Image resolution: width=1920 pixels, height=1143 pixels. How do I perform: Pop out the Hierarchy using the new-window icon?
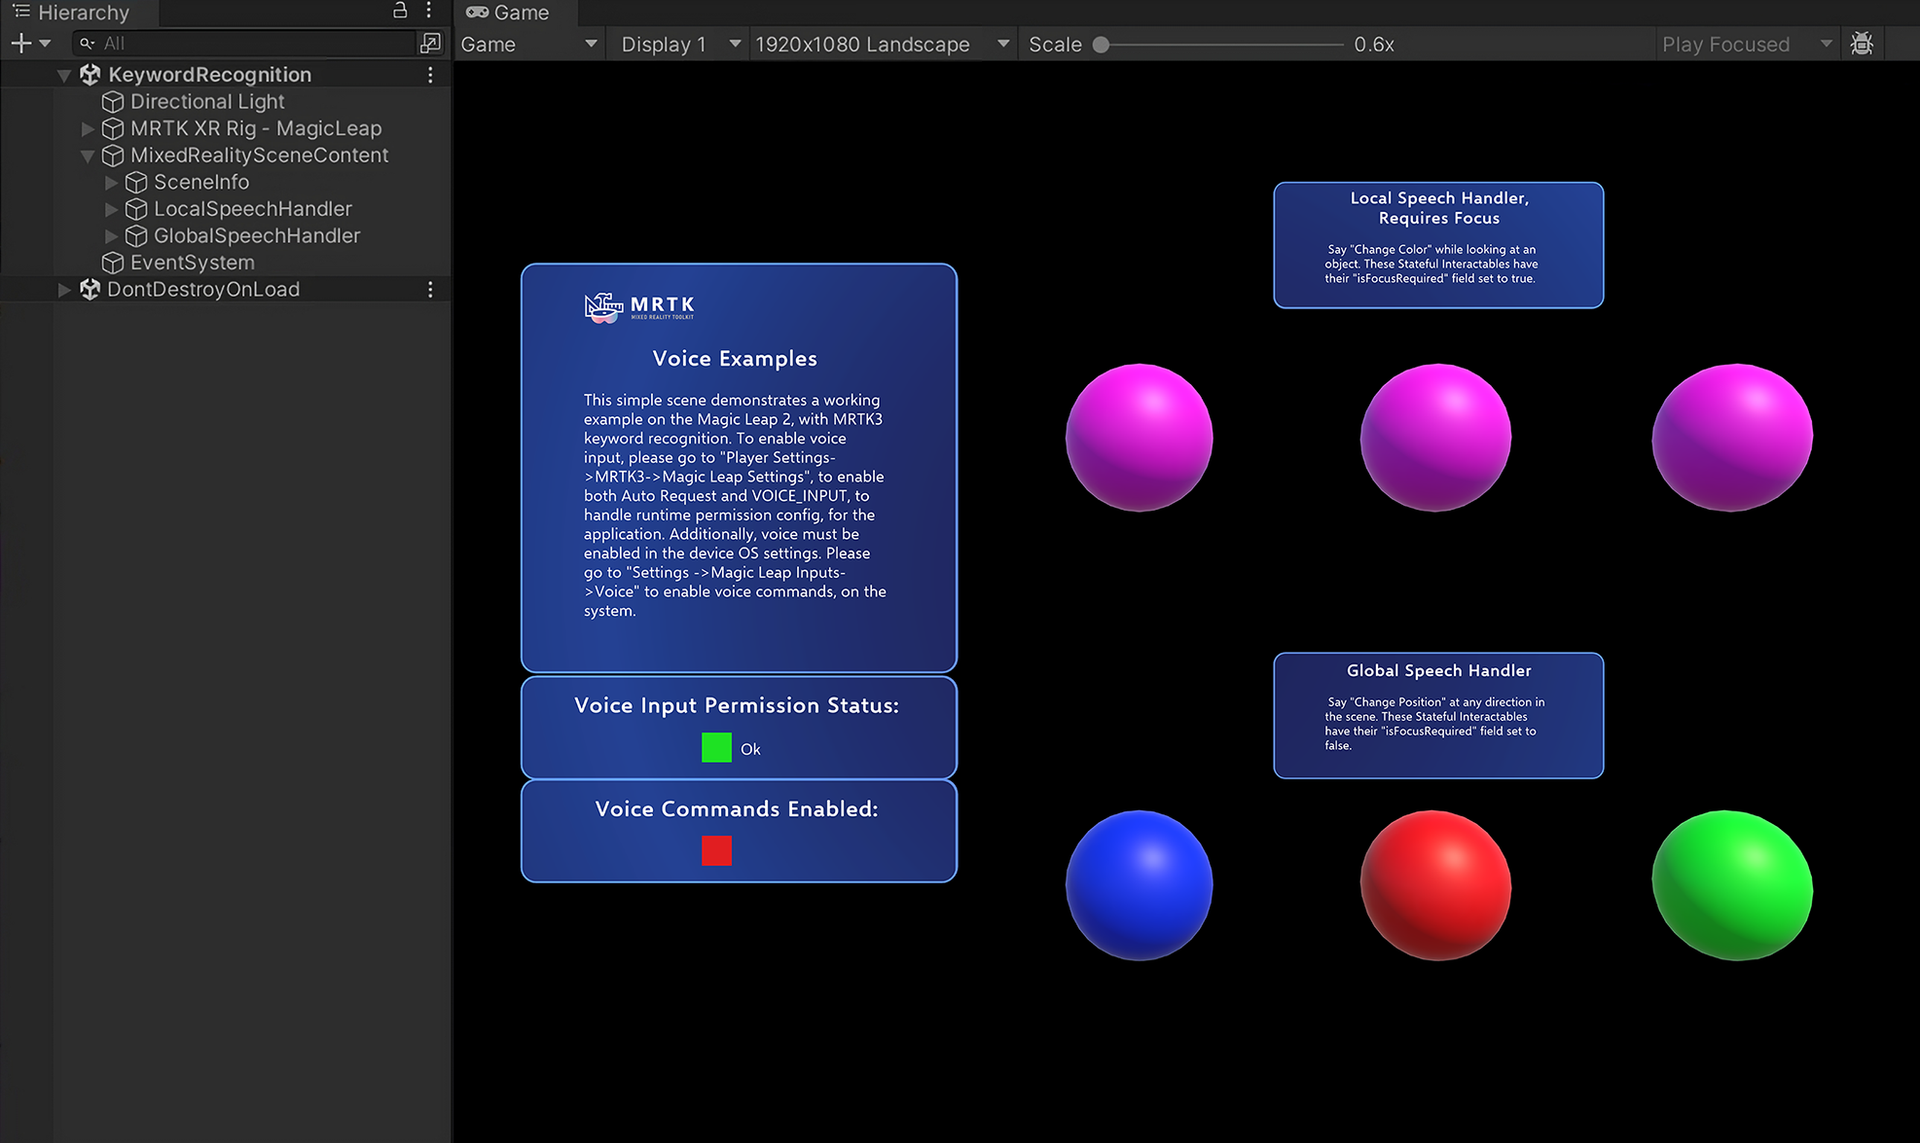pos(430,43)
